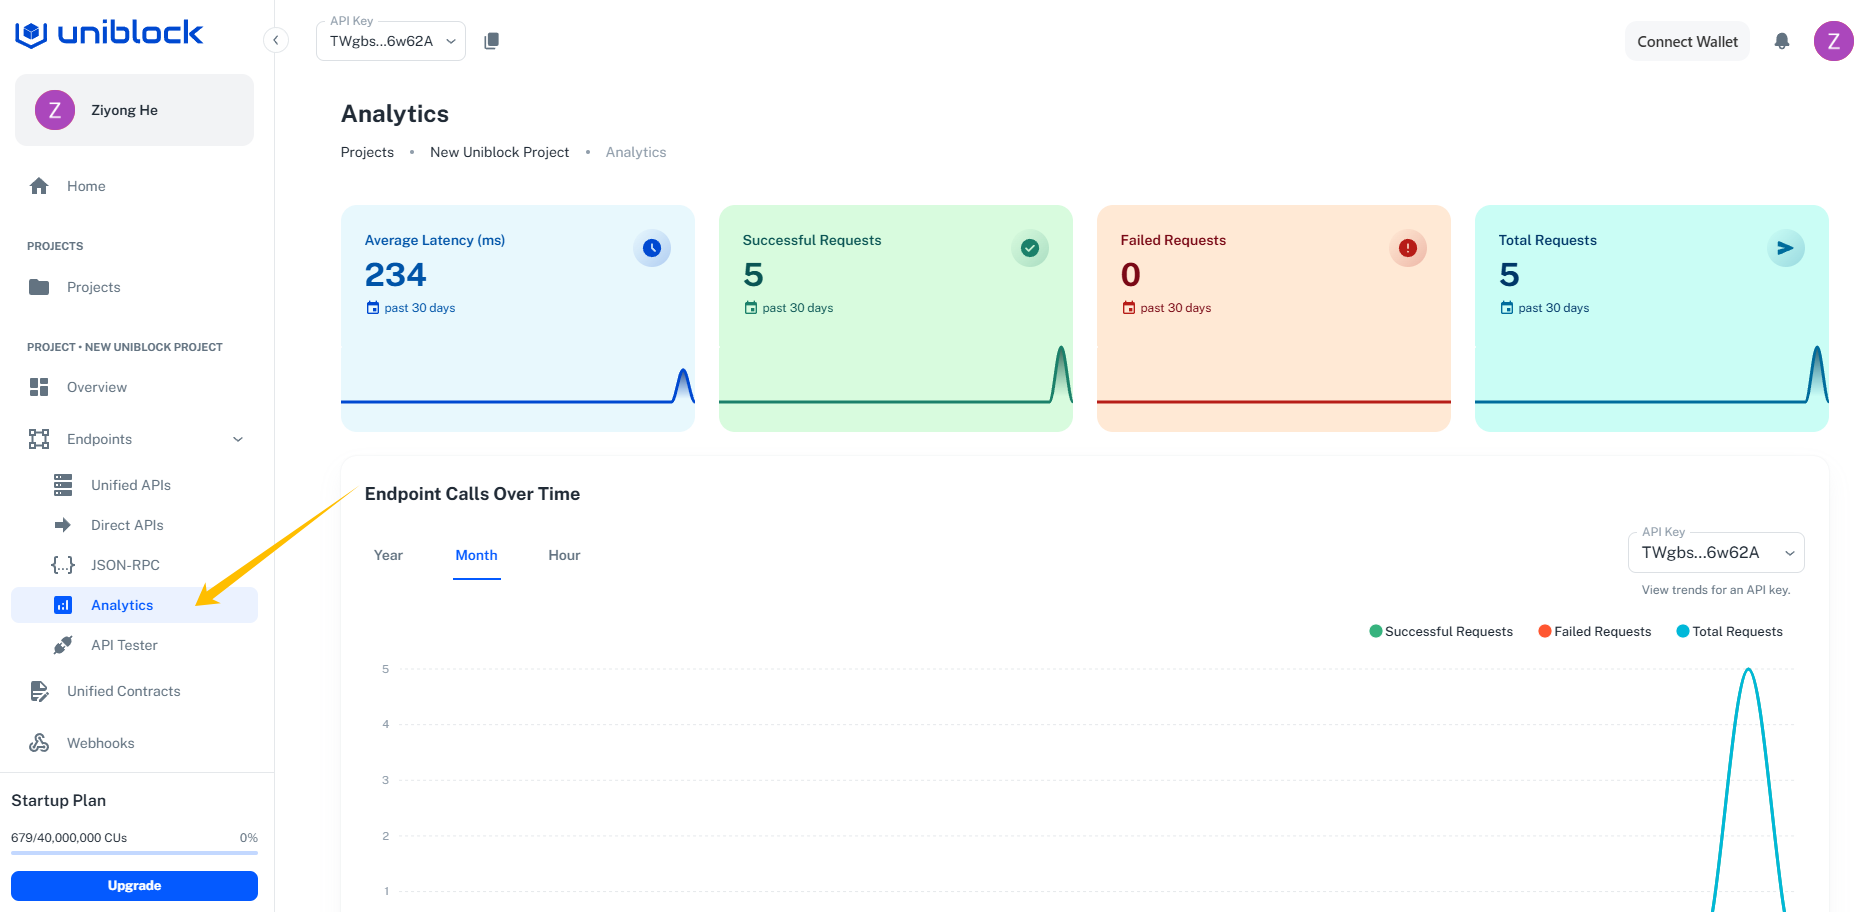Click the Endpoint Calls Over Time heading

472,494
